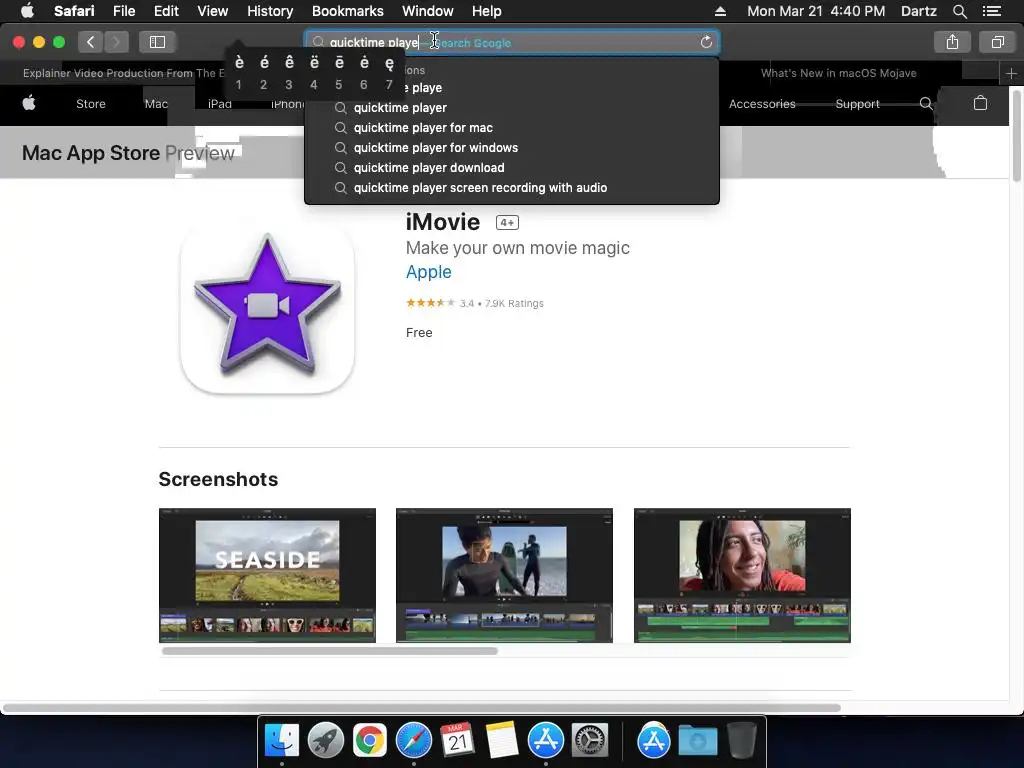Open the Window menu
The image size is (1024, 768).
point(428,11)
